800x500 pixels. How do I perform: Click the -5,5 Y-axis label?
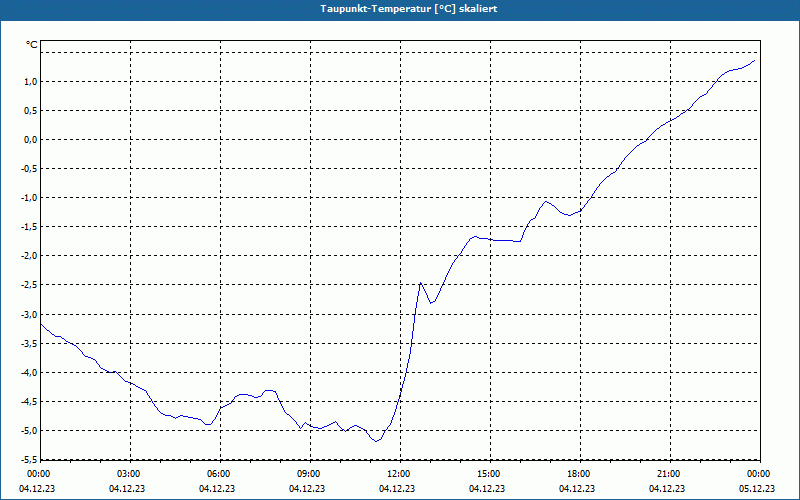pyautogui.click(x=29, y=460)
